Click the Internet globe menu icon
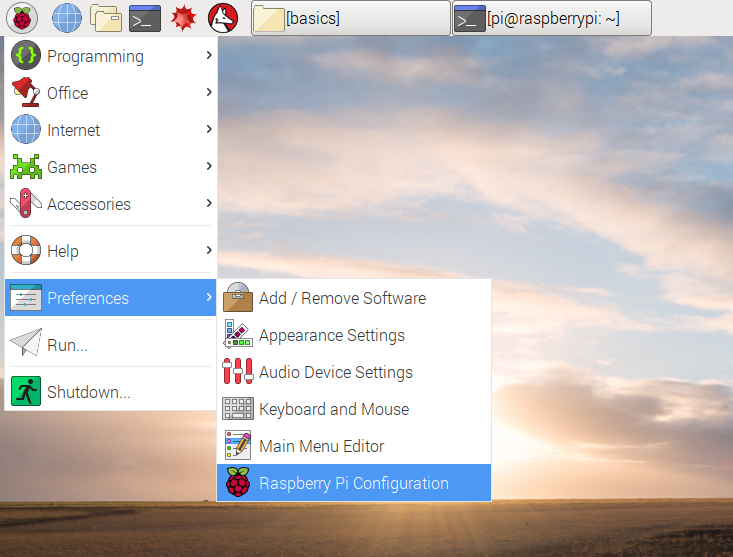Viewport: 733px width, 557px height. (26, 129)
